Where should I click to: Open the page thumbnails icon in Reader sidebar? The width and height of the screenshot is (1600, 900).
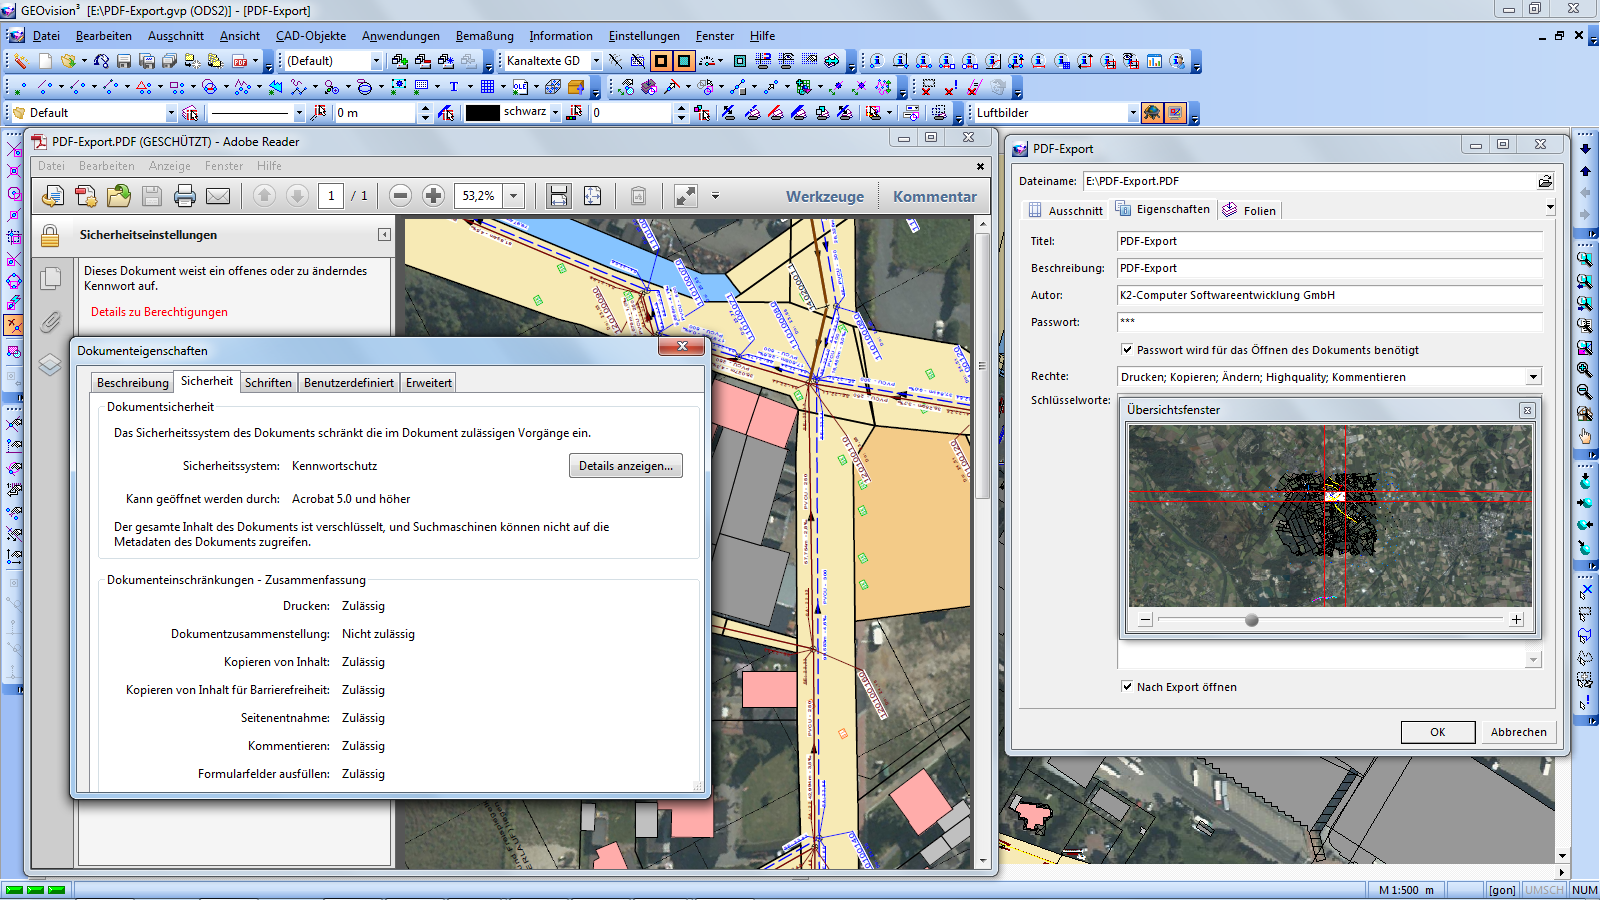click(x=50, y=279)
